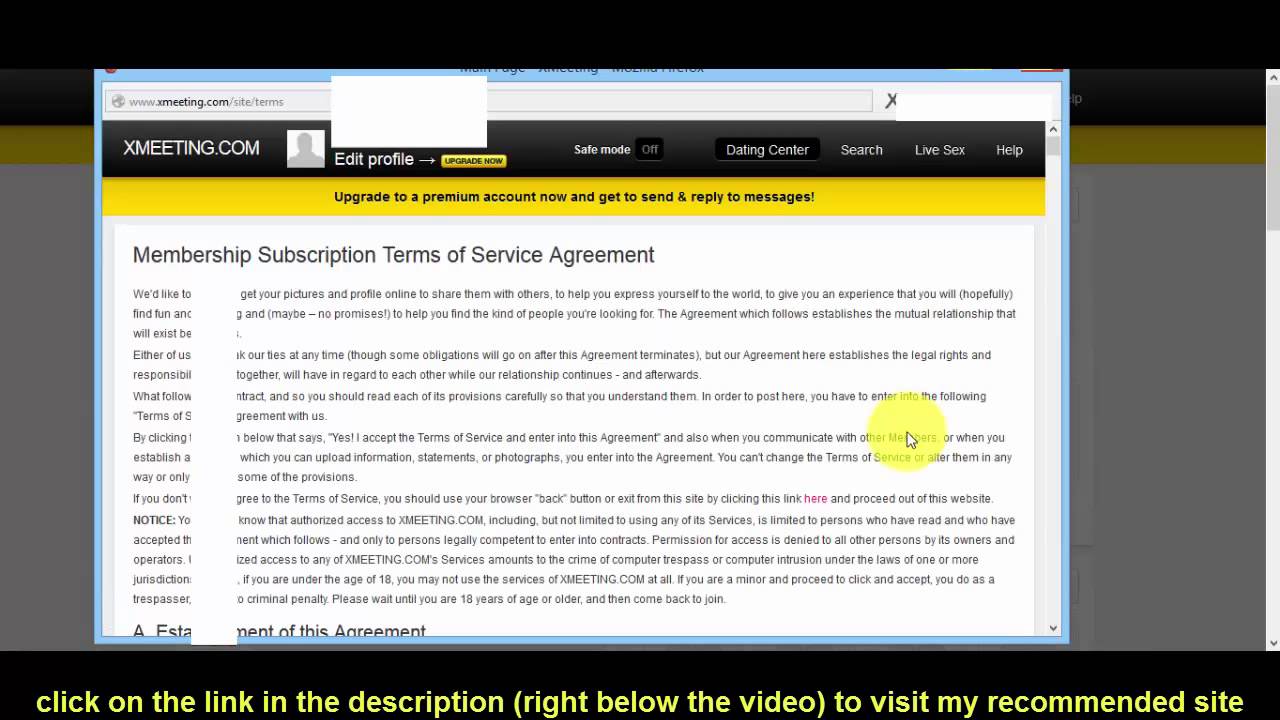Click the X stop-loading button beside address bar
The image size is (1280, 720).
(x=891, y=100)
